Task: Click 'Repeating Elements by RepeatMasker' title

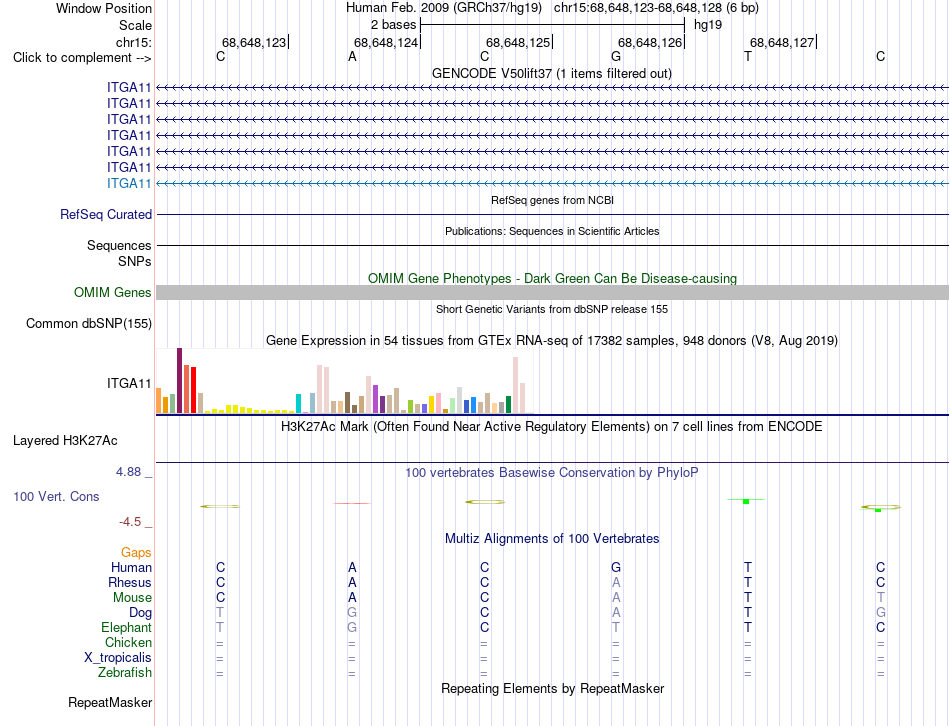Action: [553, 688]
